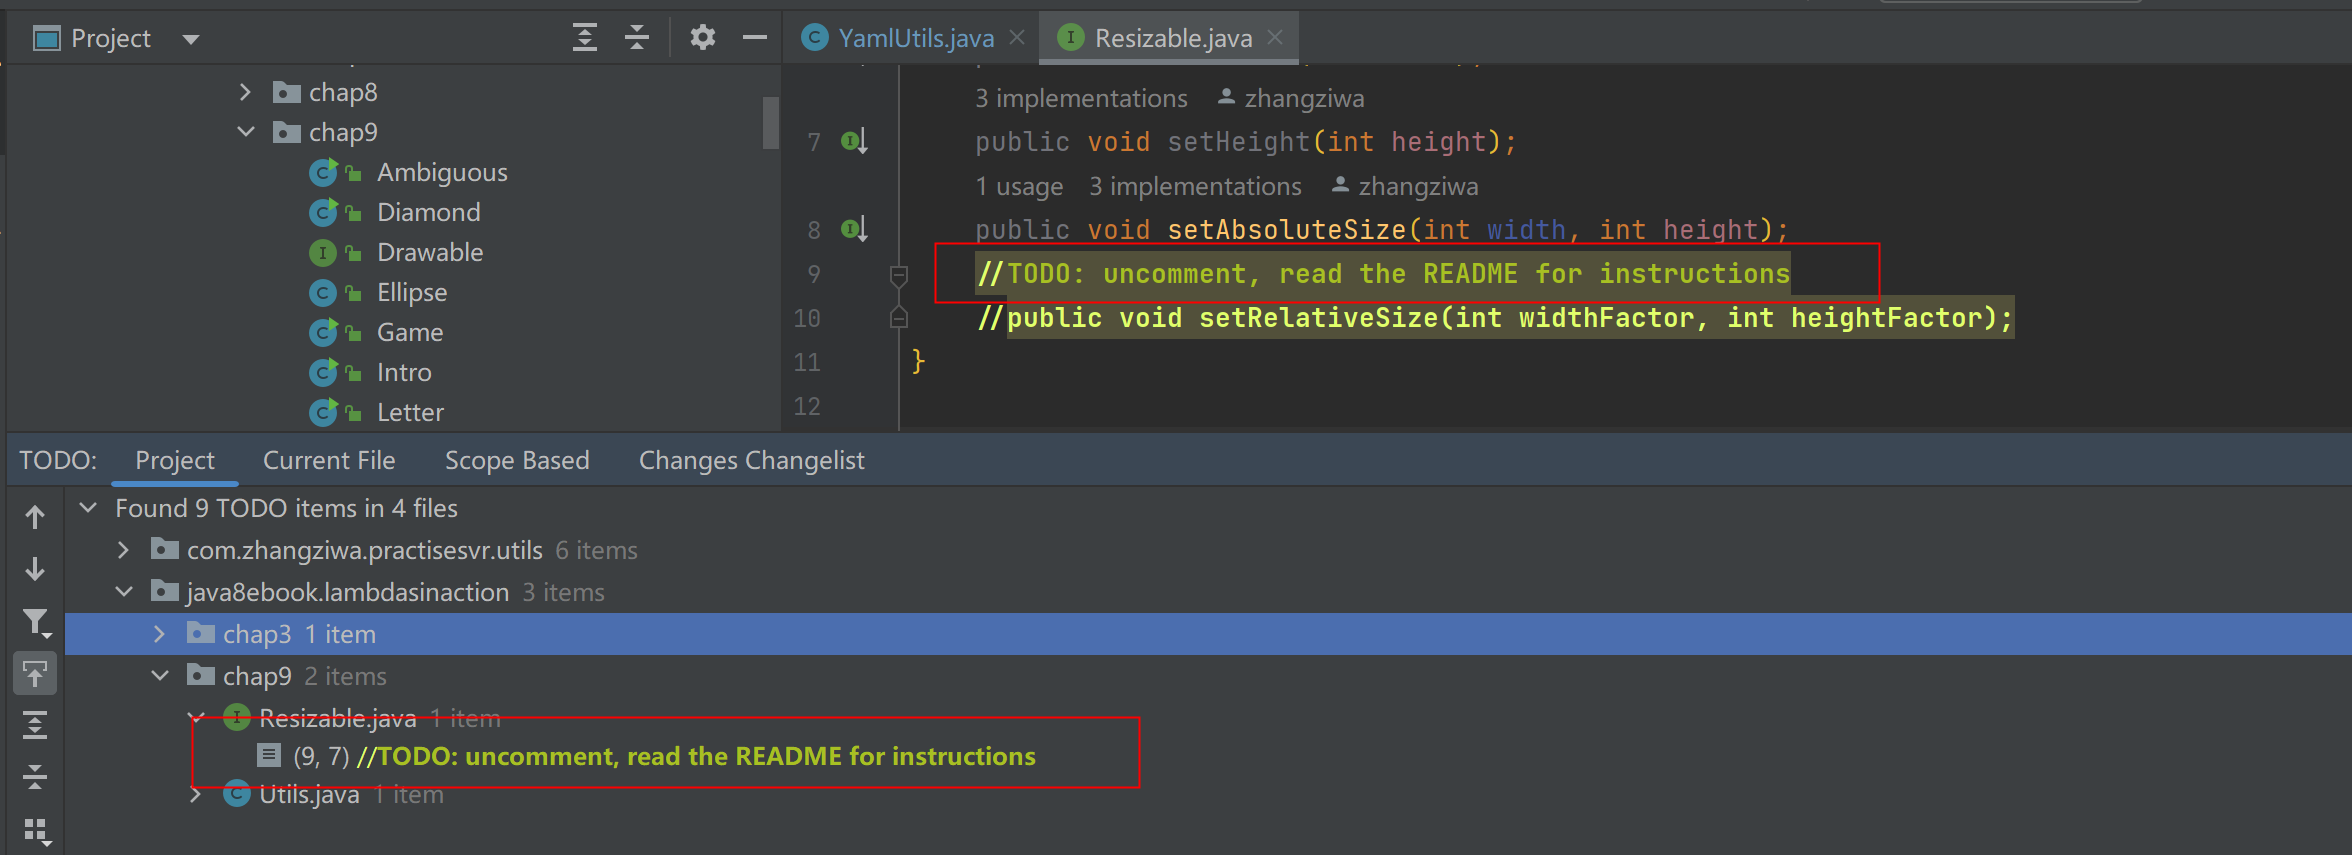The width and height of the screenshot is (2352, 855).
Task: Click the Drawable interface icon
Action: point(322,253)
